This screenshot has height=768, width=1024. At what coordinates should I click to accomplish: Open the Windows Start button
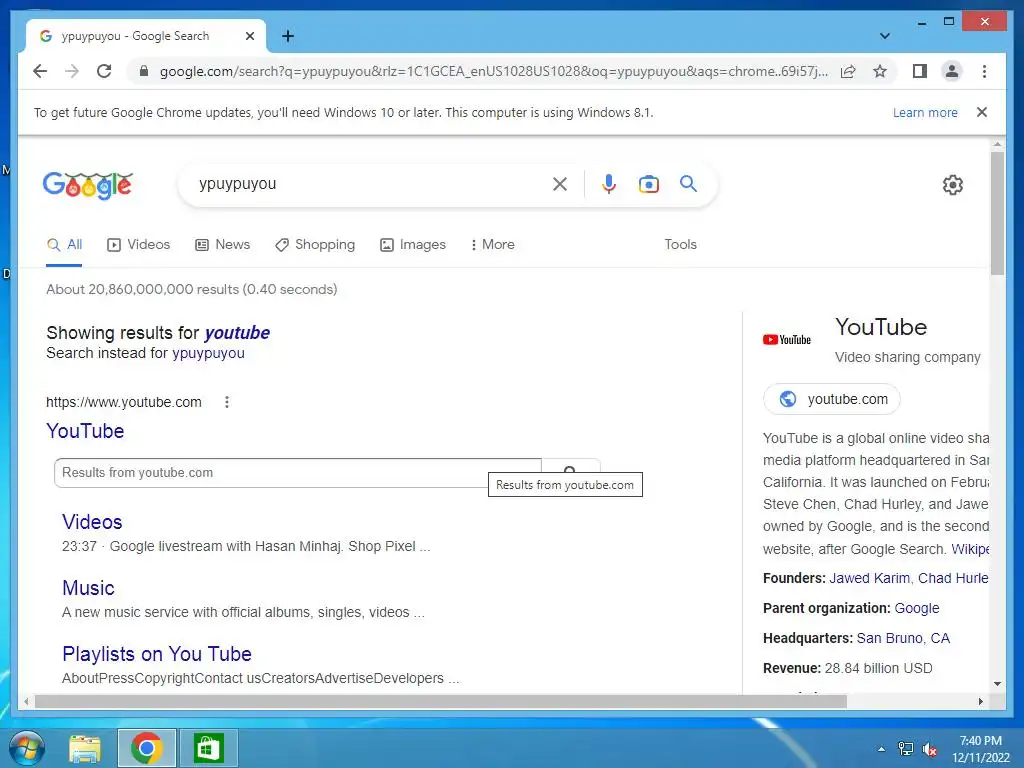pyautogui.click(x=27, y=748)
